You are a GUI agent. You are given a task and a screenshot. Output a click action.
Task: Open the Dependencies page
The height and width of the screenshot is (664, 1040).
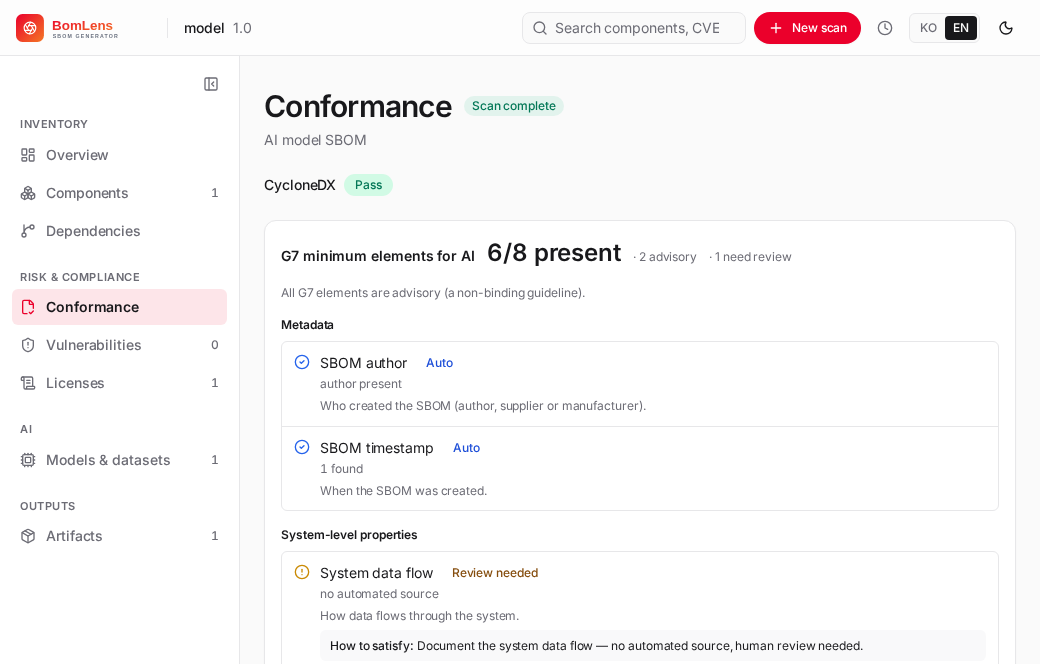119,231
